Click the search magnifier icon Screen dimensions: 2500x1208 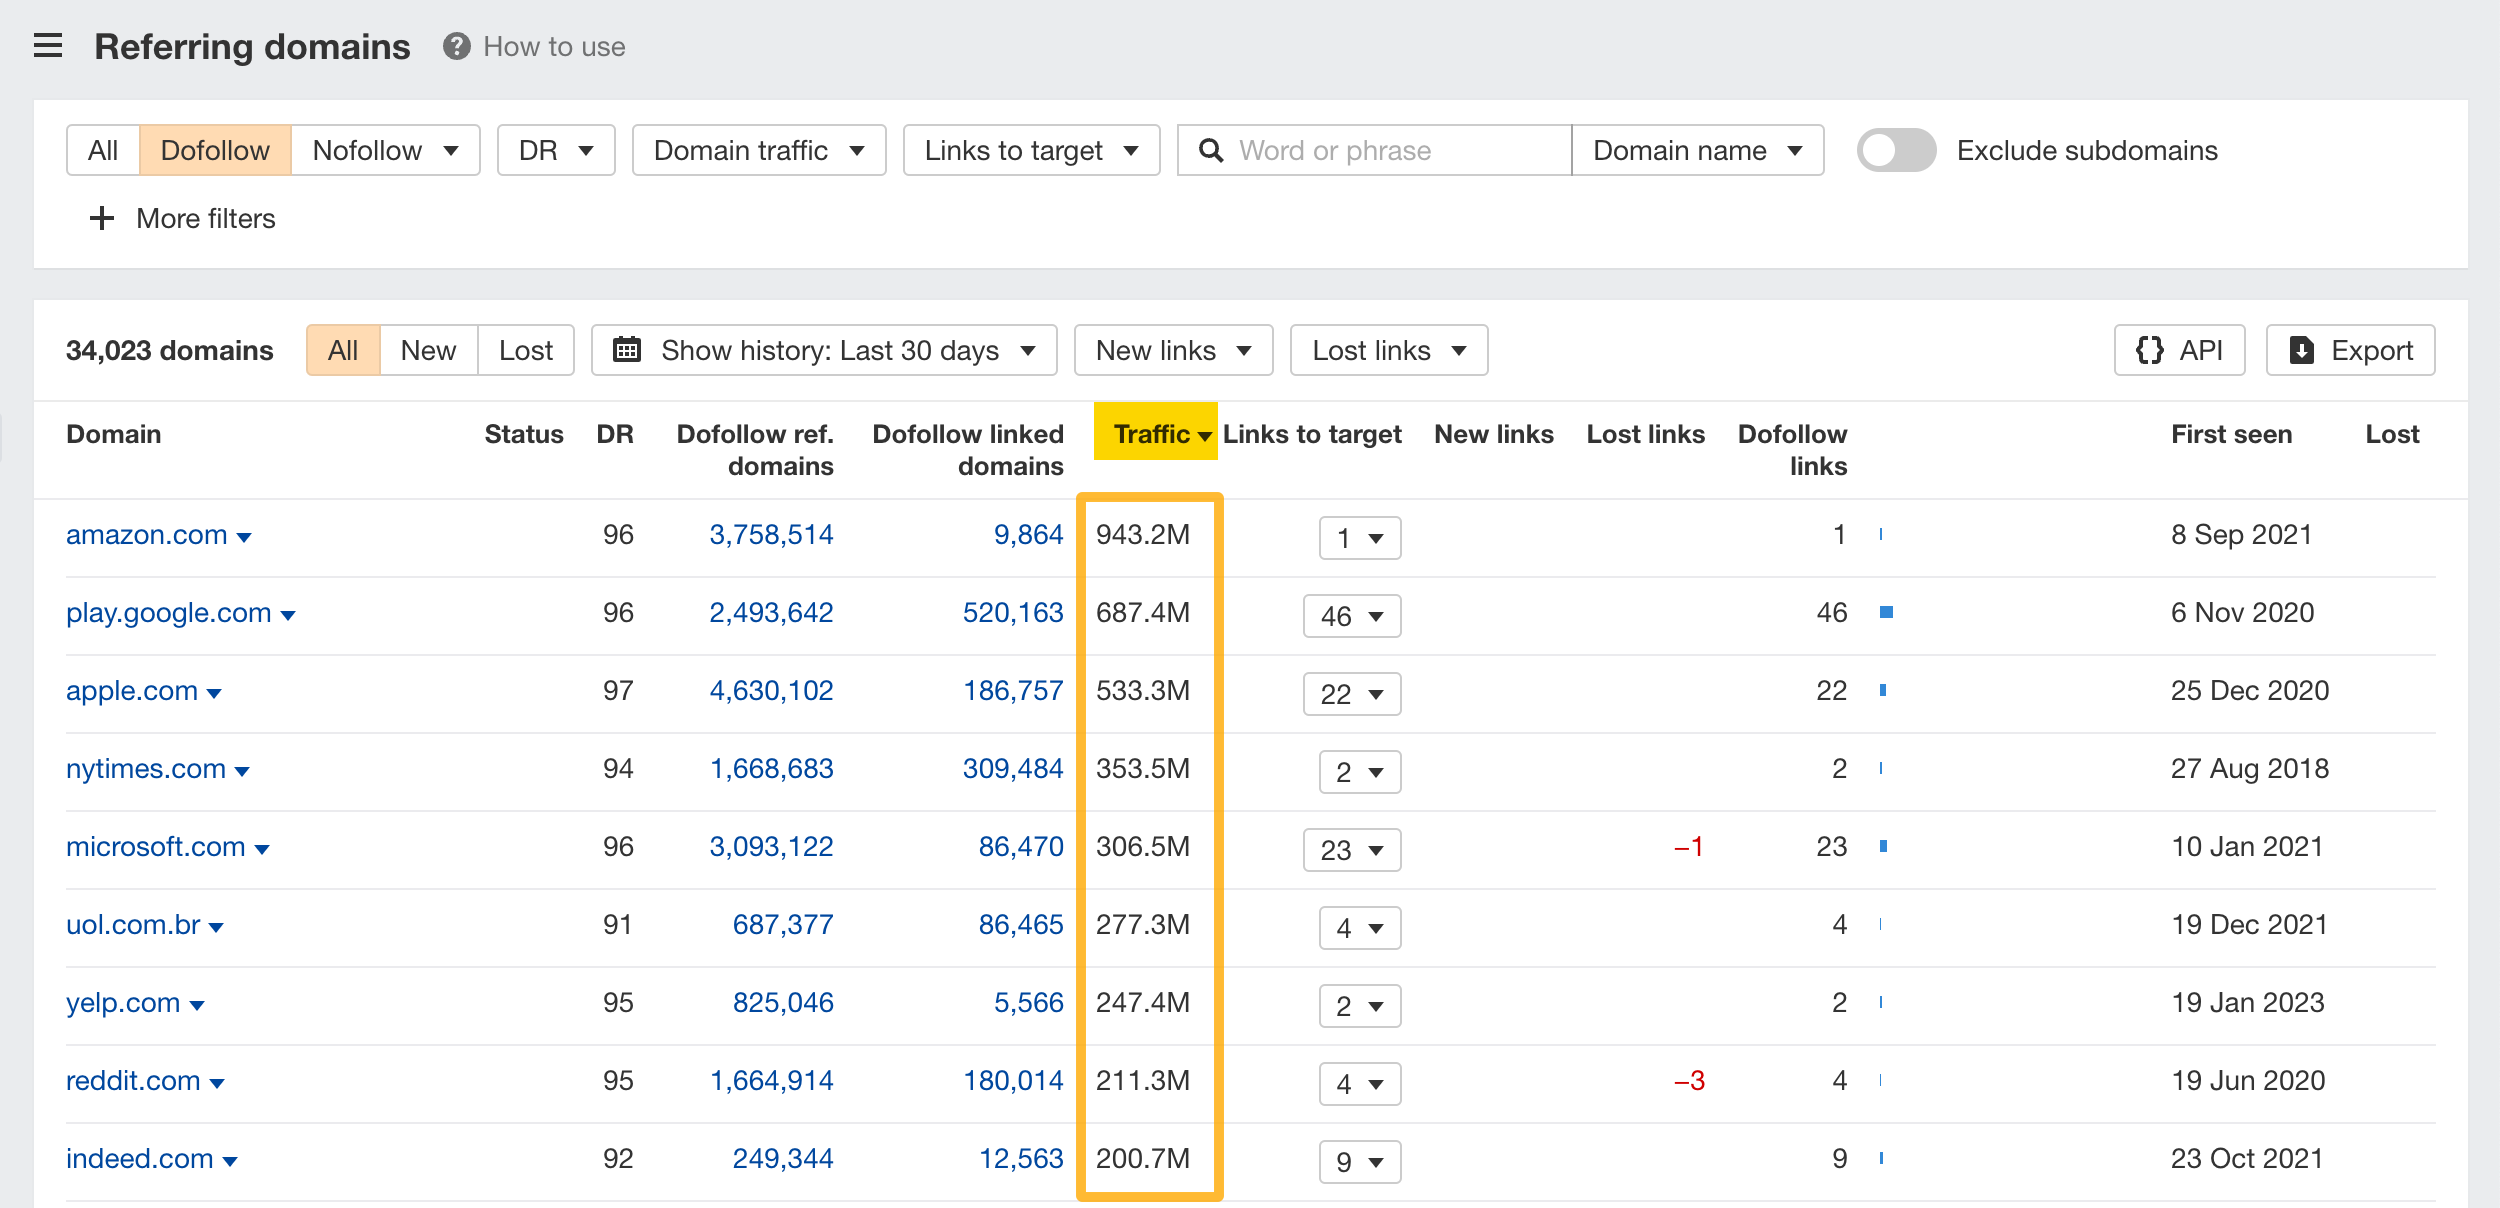tap(1211, 151)
